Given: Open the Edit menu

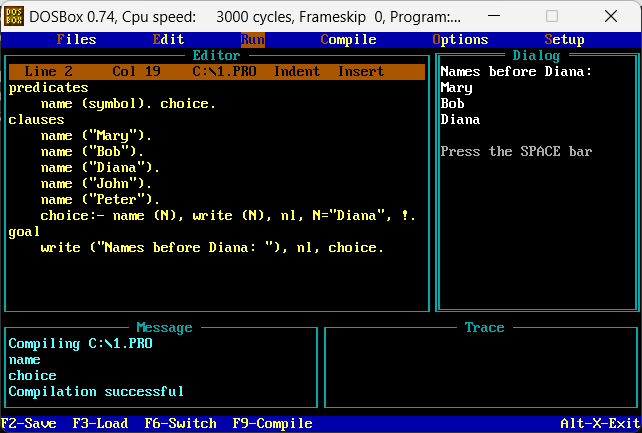Looking at the screenshot, I should coord(168,40).
